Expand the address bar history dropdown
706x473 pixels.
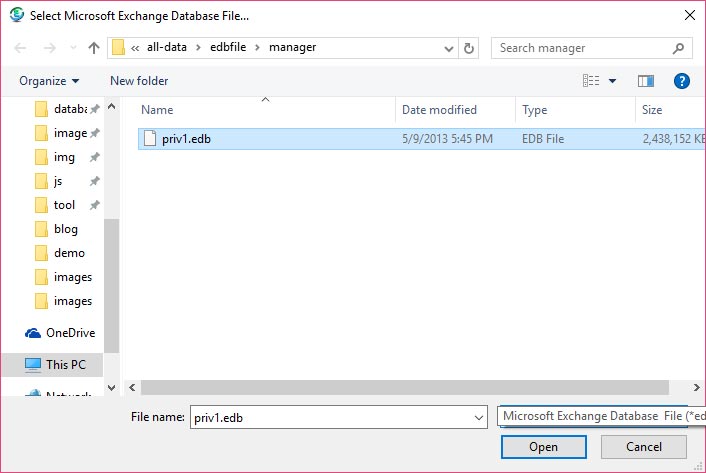tap(448, 48)
